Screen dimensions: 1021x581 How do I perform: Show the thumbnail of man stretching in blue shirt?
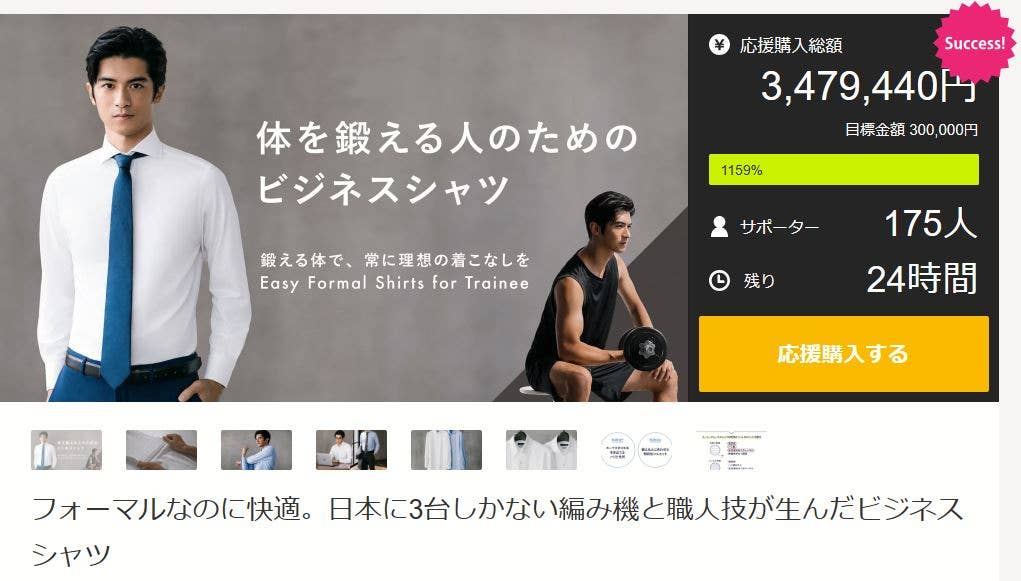pyautogui.click(x=257, y=450)
